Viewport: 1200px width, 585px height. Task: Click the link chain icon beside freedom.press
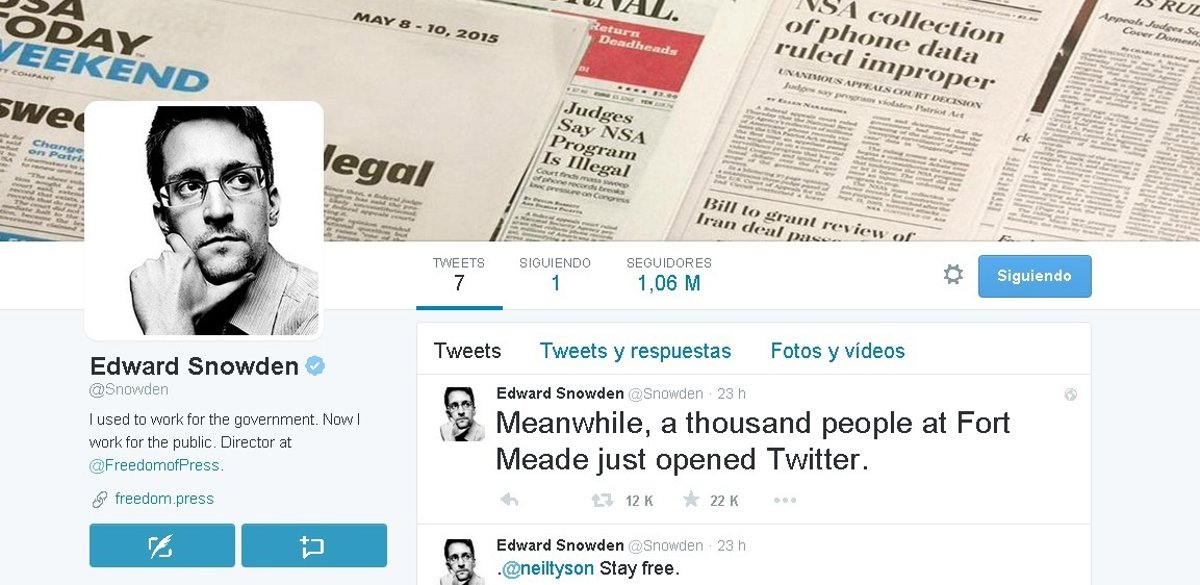pos(99,499)
